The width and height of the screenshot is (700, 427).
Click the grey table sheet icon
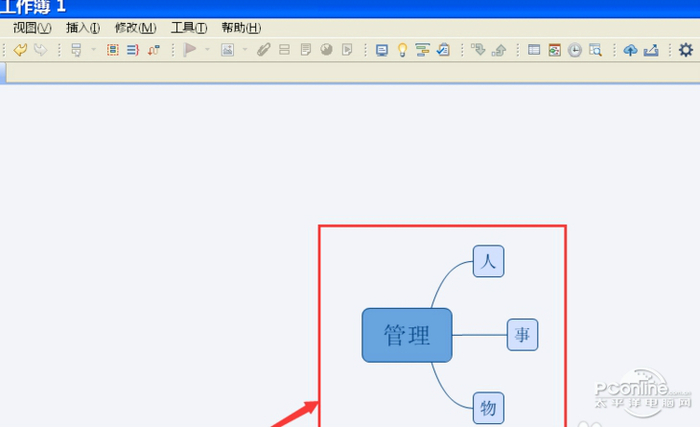[x=534, y=50]
